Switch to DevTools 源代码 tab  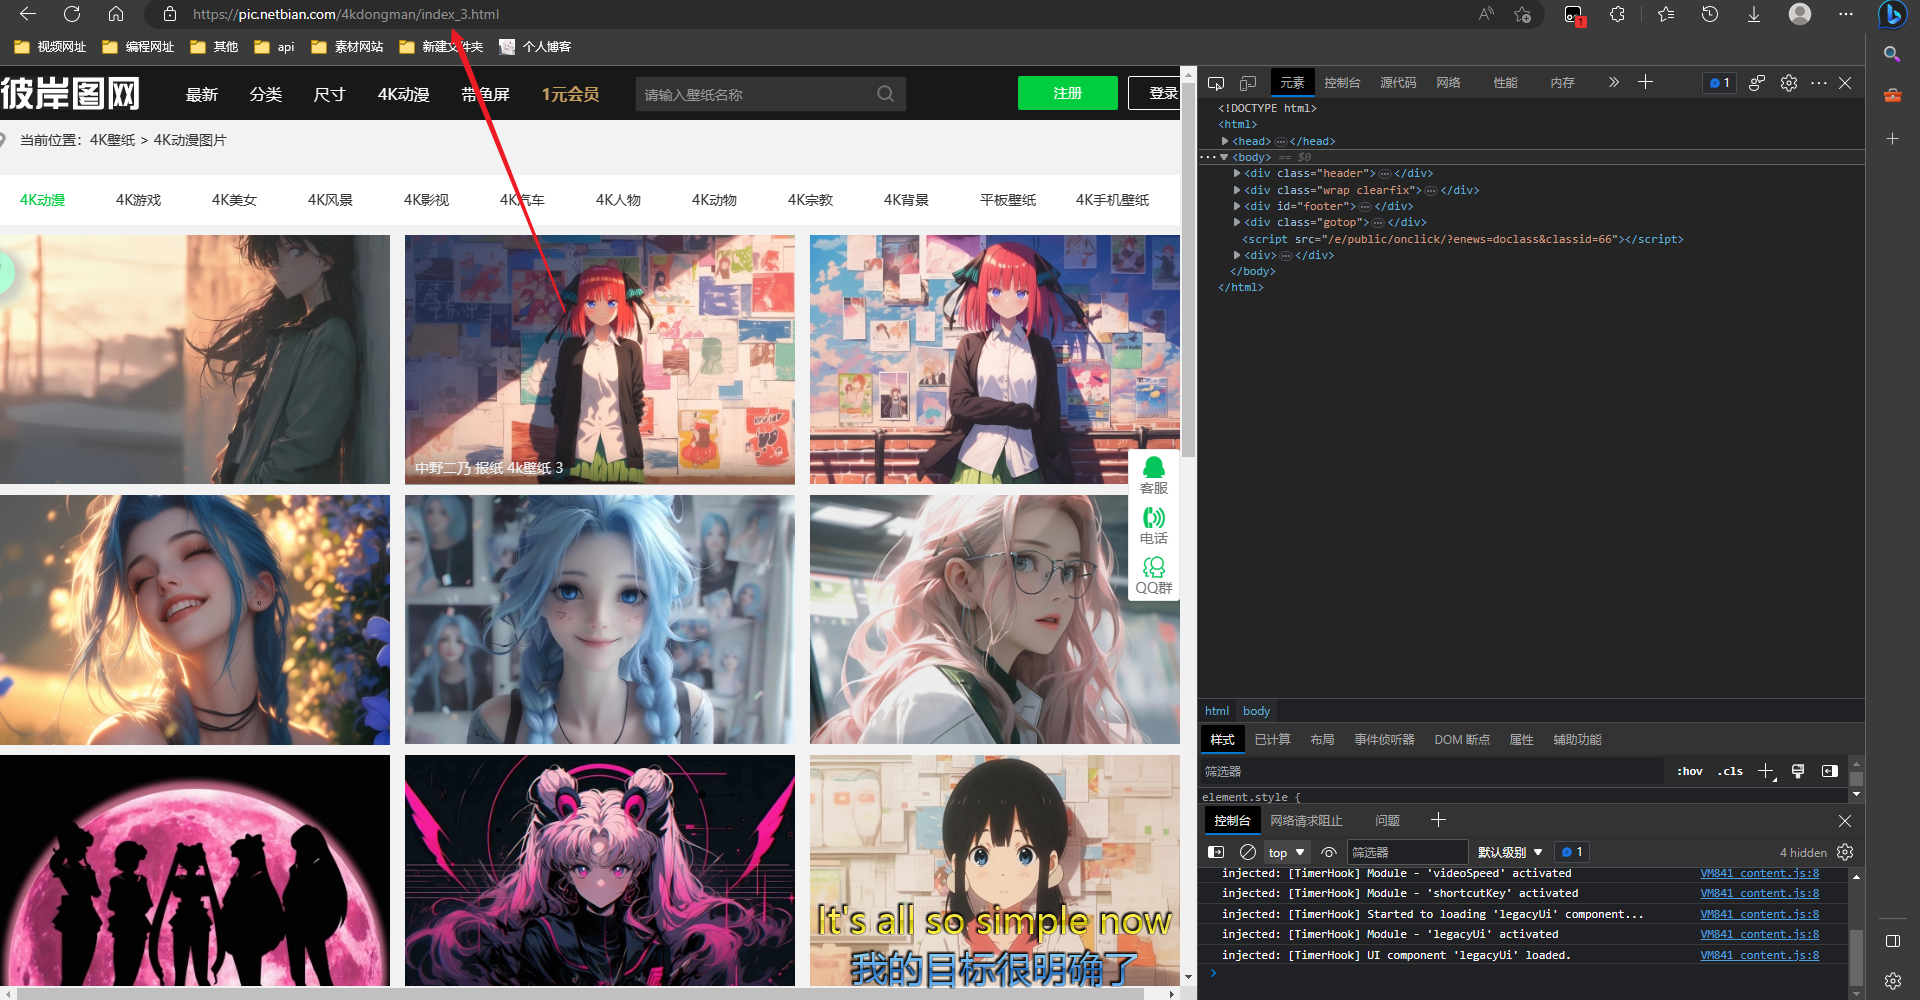1398,83
